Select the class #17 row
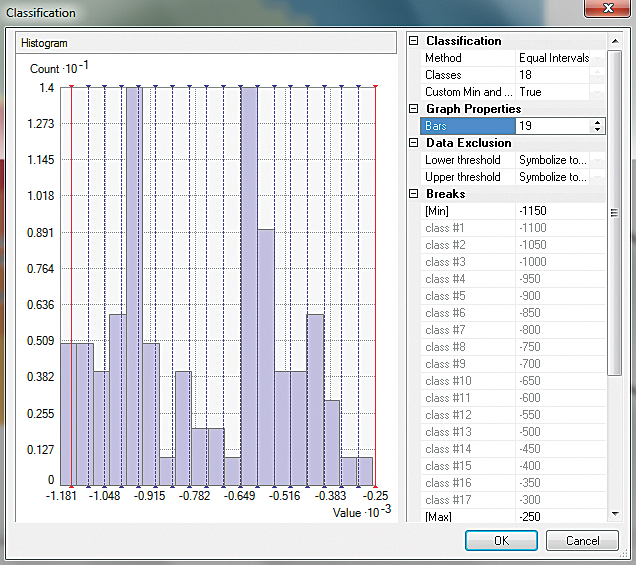 tap(513, 500)
